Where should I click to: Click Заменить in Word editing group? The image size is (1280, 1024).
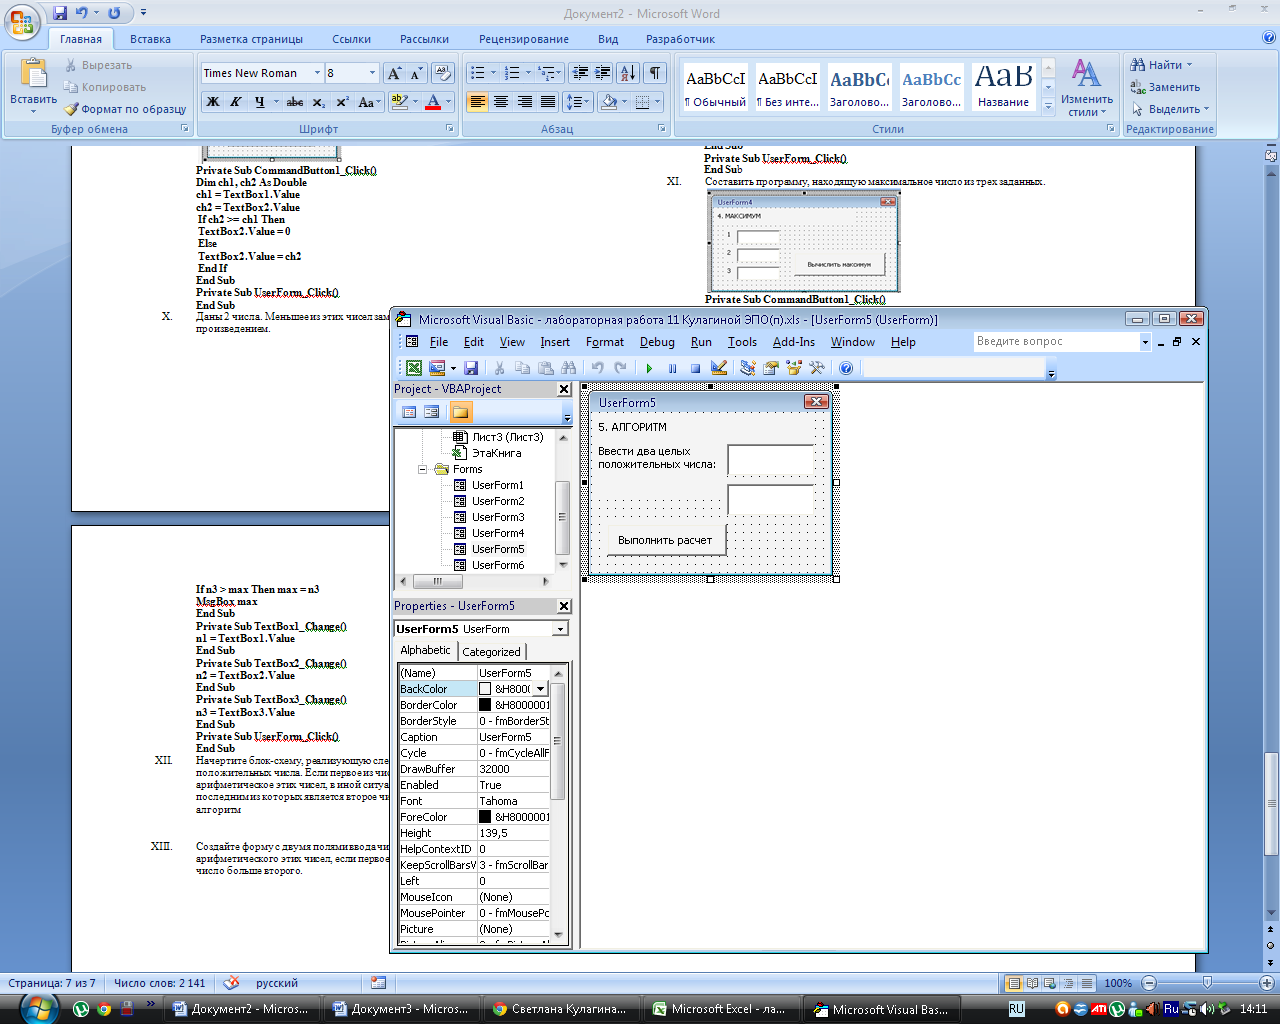pyautogui.click(x=1166, y=87)
